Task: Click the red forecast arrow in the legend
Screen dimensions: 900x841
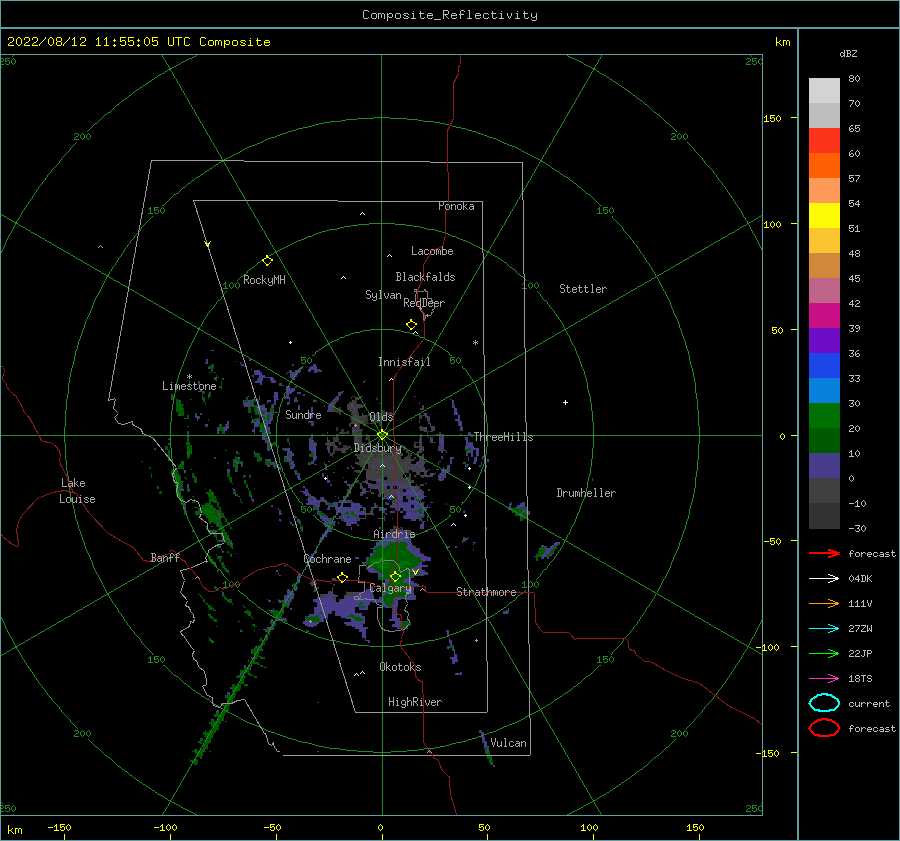Action: pyautogui.click(x=824, y=553)
